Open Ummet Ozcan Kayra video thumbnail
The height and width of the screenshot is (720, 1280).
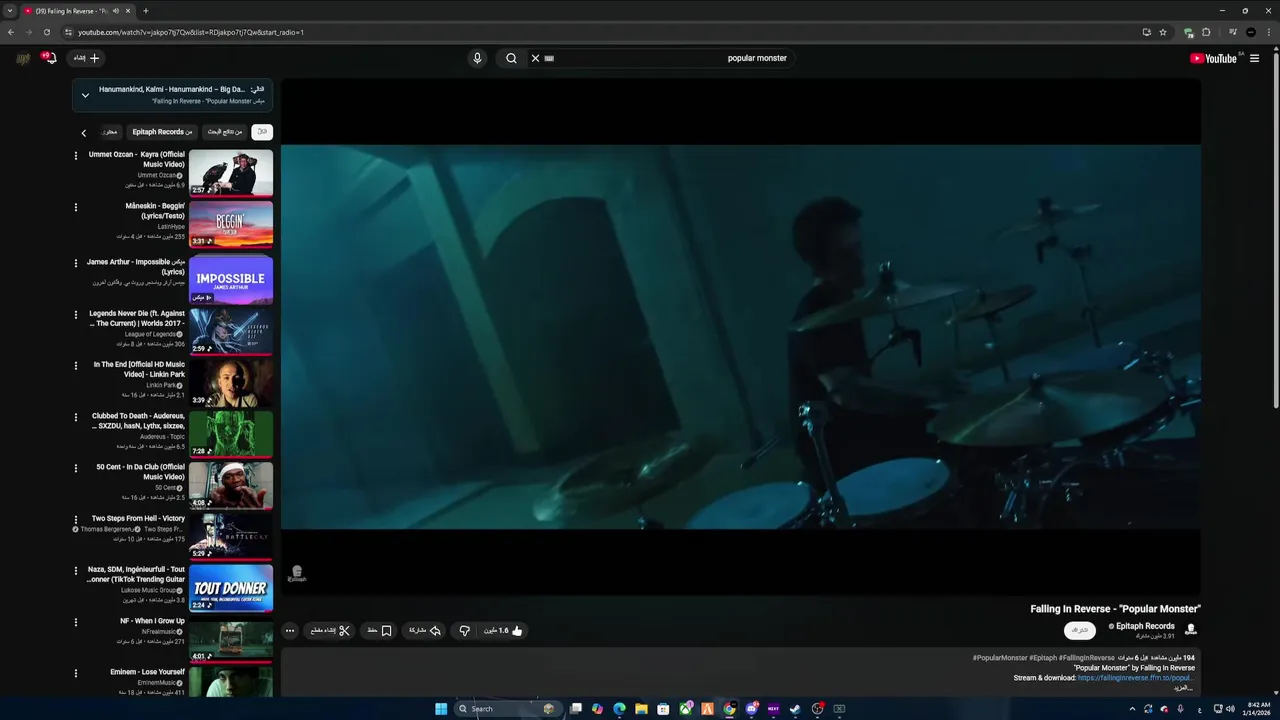pyautogui.click(x=231, y=172)
